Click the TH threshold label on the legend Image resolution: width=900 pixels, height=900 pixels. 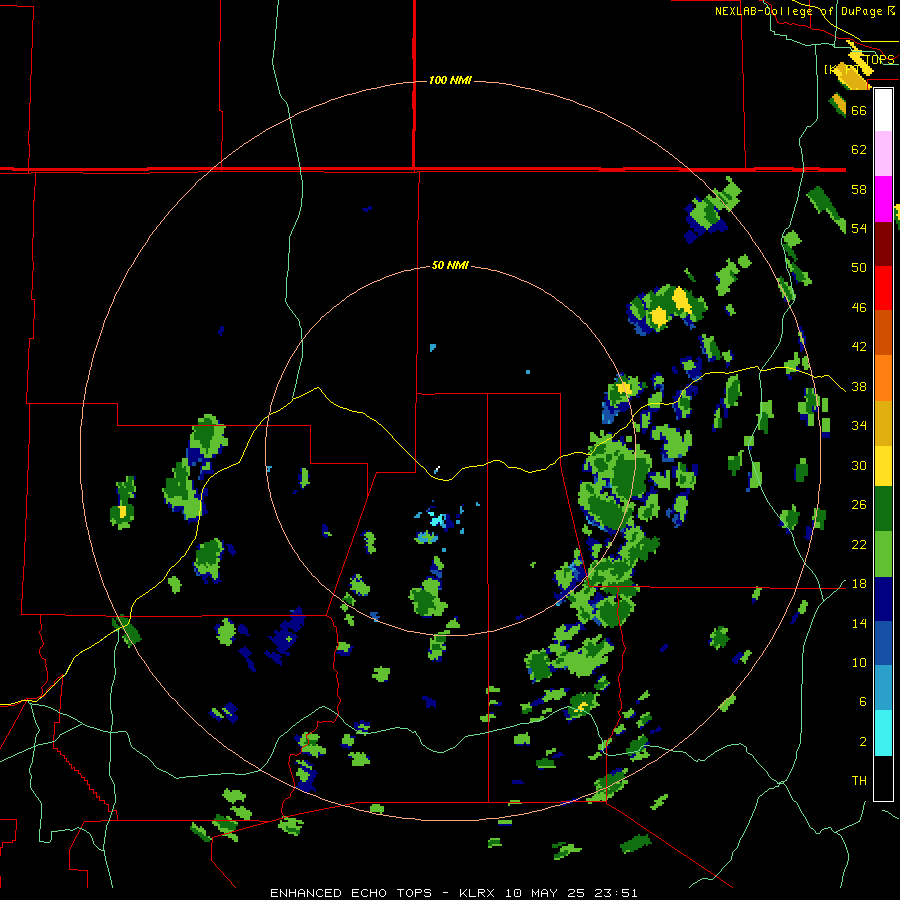(x=859, y=781)
